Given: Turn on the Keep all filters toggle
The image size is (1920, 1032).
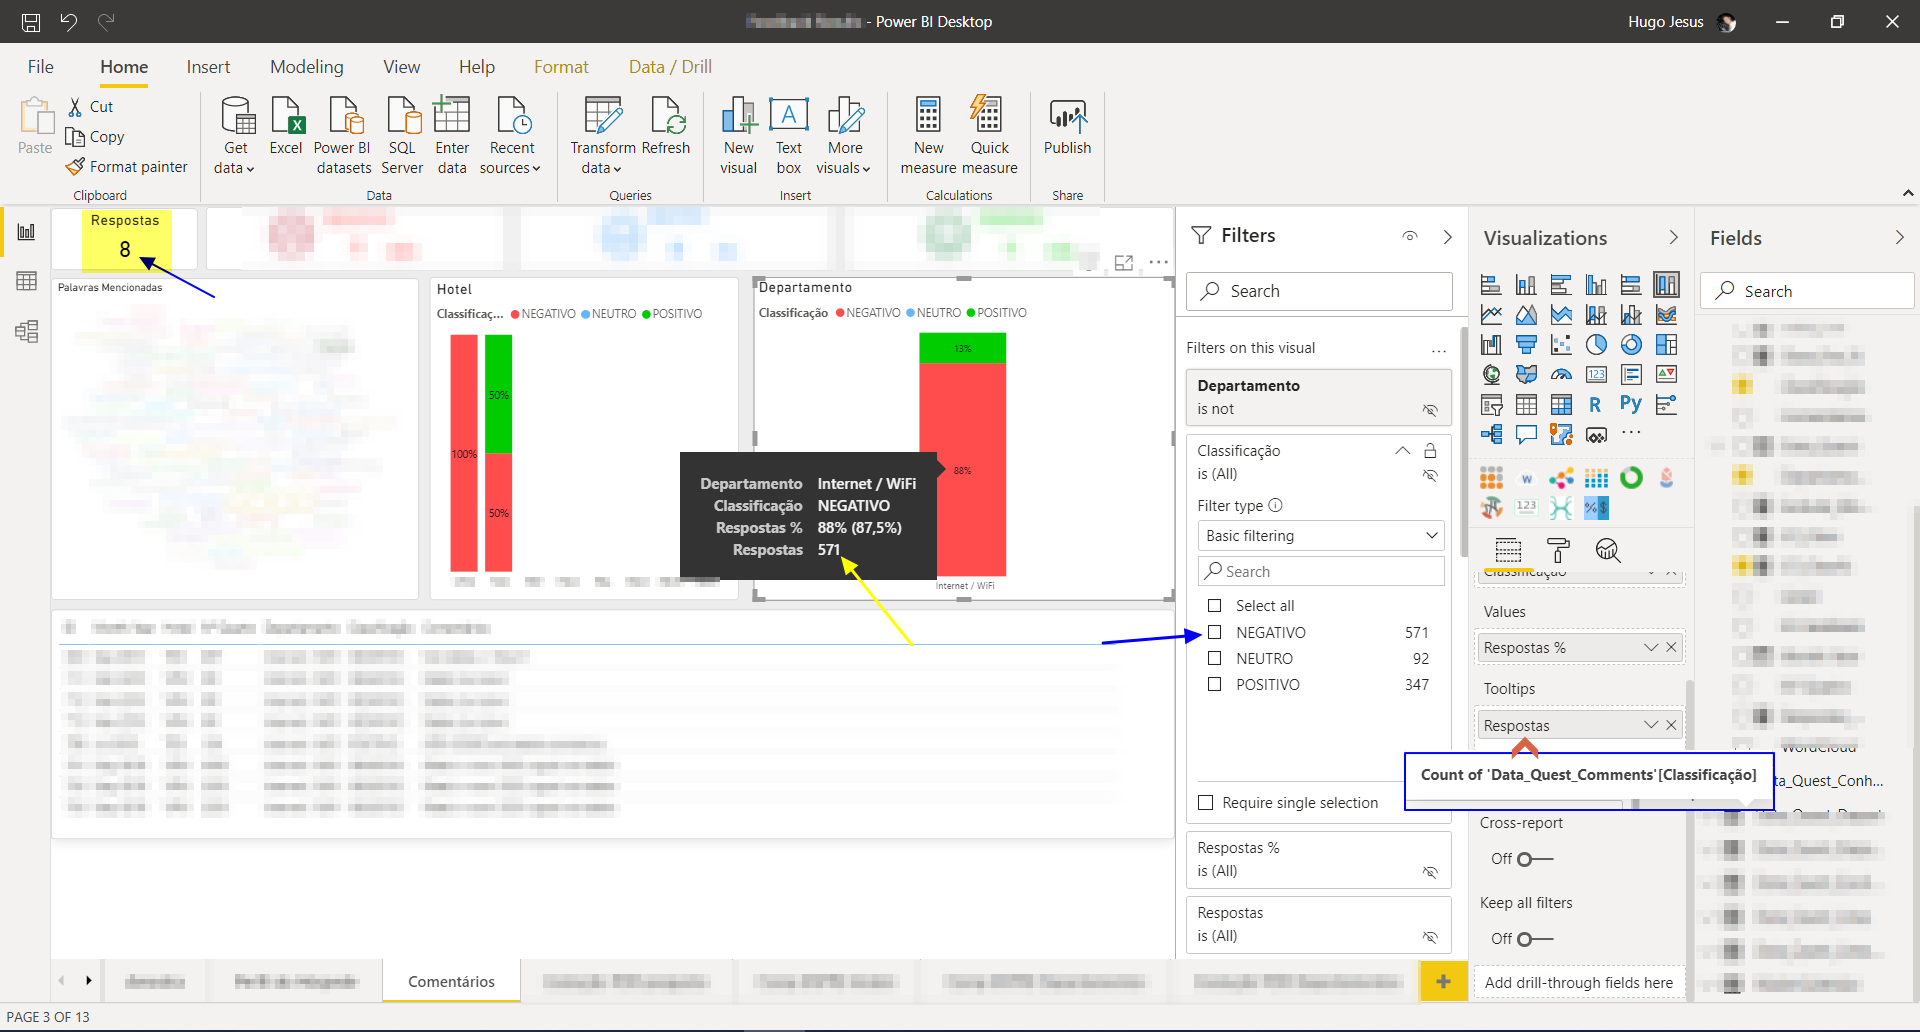Looking at the screenshot, I should click(x=1534, y=939).
